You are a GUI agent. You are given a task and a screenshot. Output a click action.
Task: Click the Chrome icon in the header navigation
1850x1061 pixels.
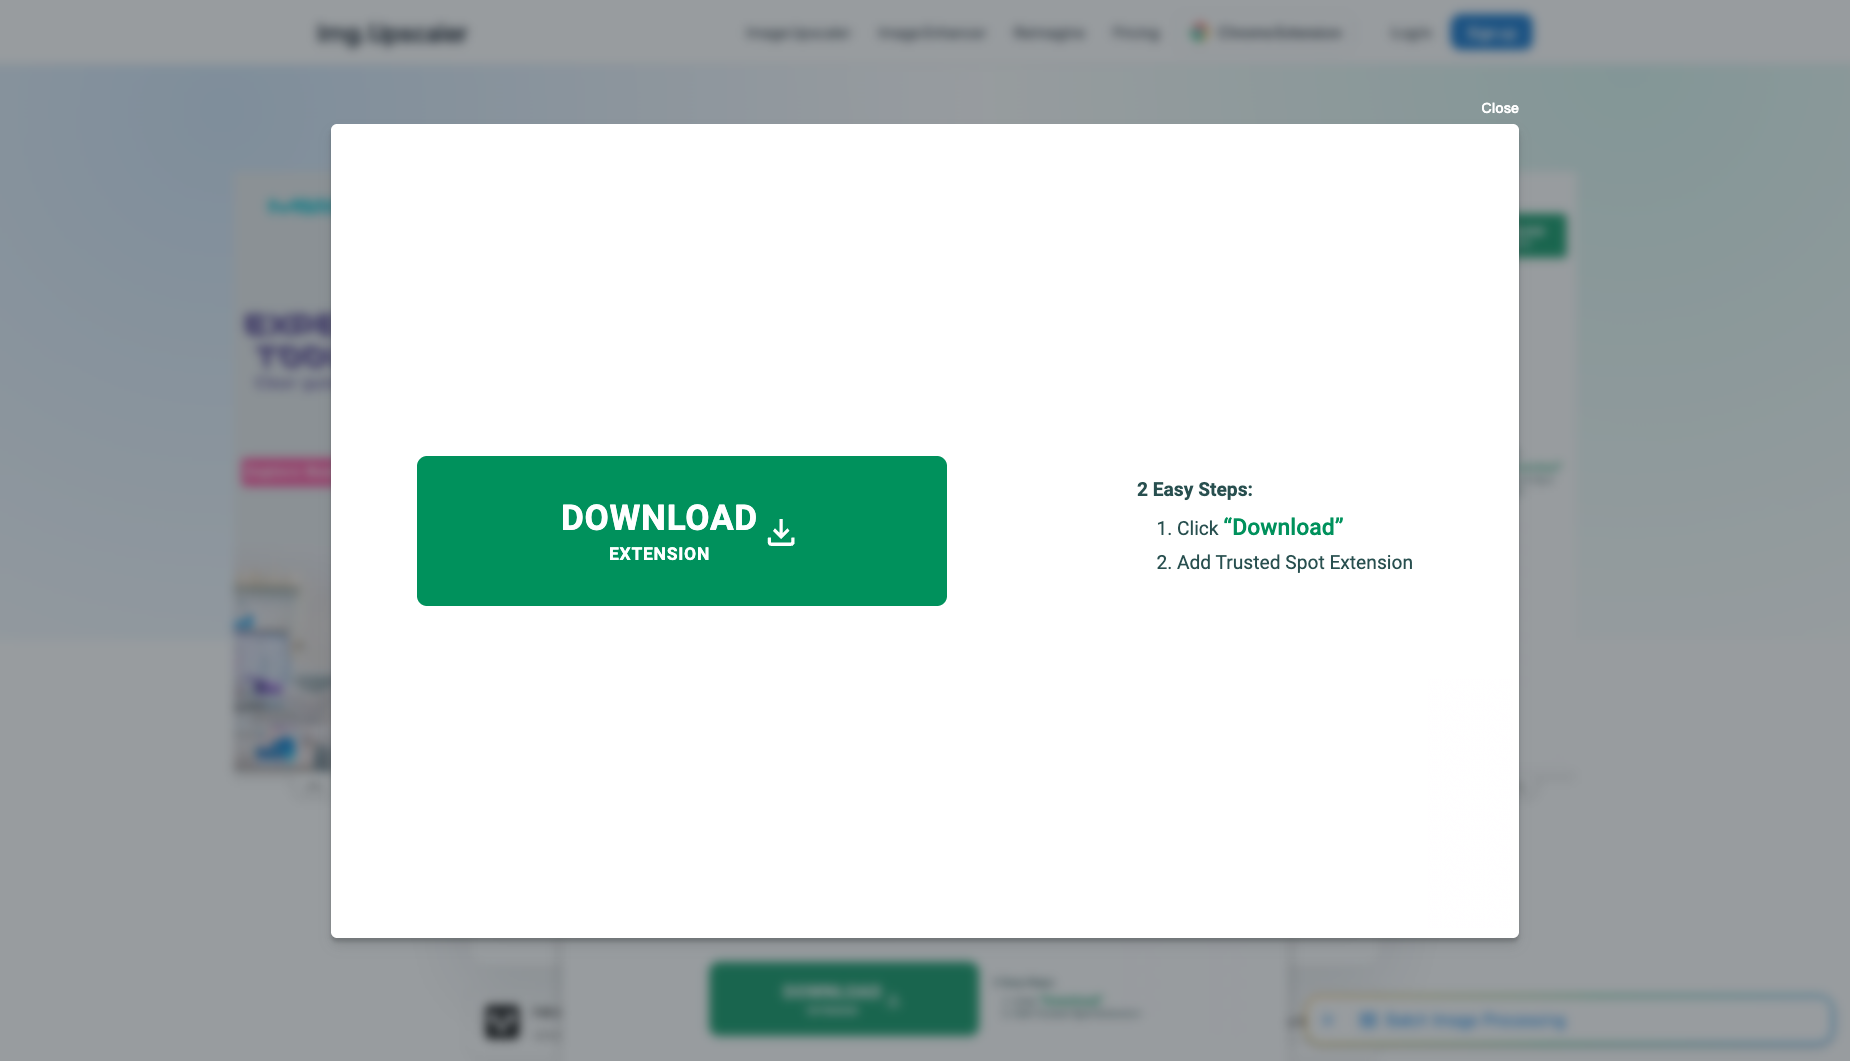point(1199,32)
